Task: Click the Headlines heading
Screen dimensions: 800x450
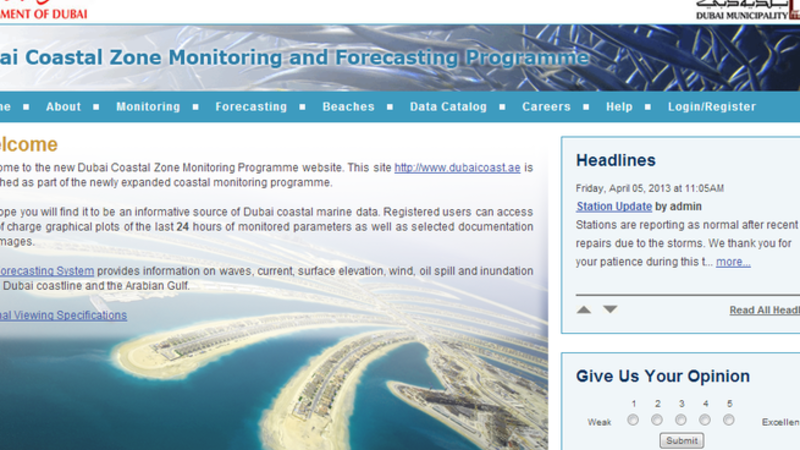Action: click(x=616, y=160)
